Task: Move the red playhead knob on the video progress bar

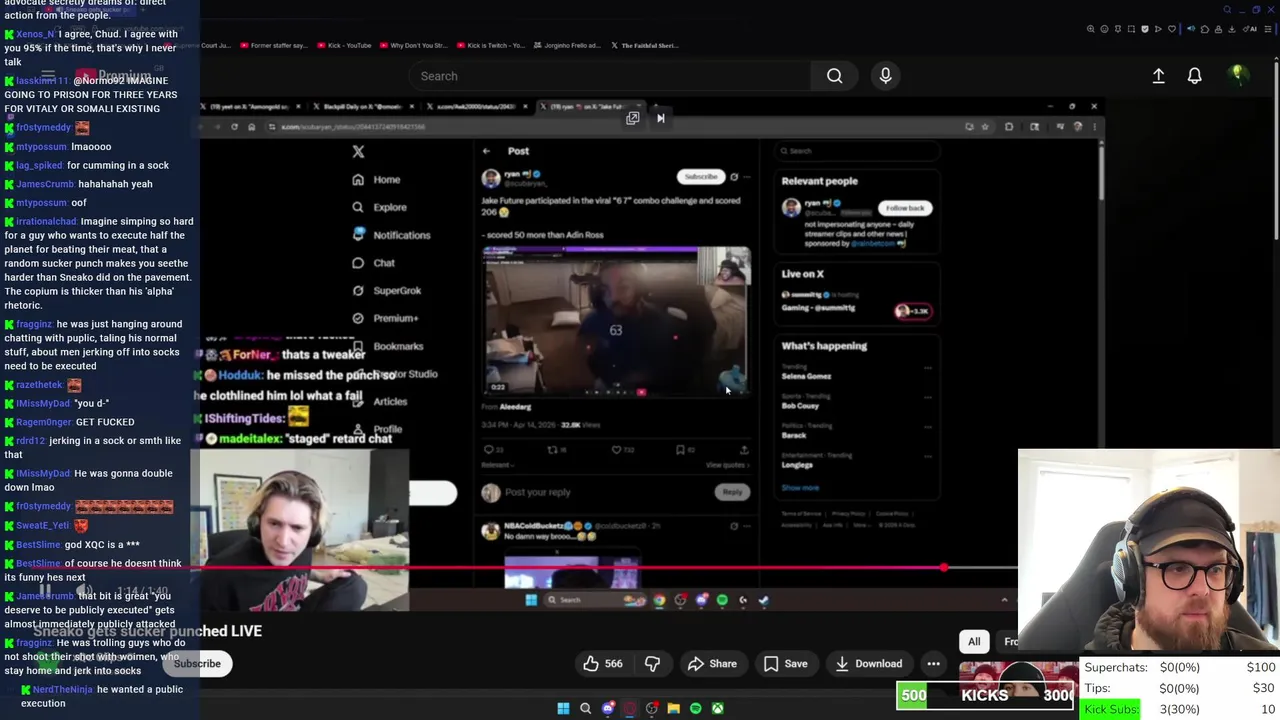Action: pyautogui.click(x=944, y=567)
